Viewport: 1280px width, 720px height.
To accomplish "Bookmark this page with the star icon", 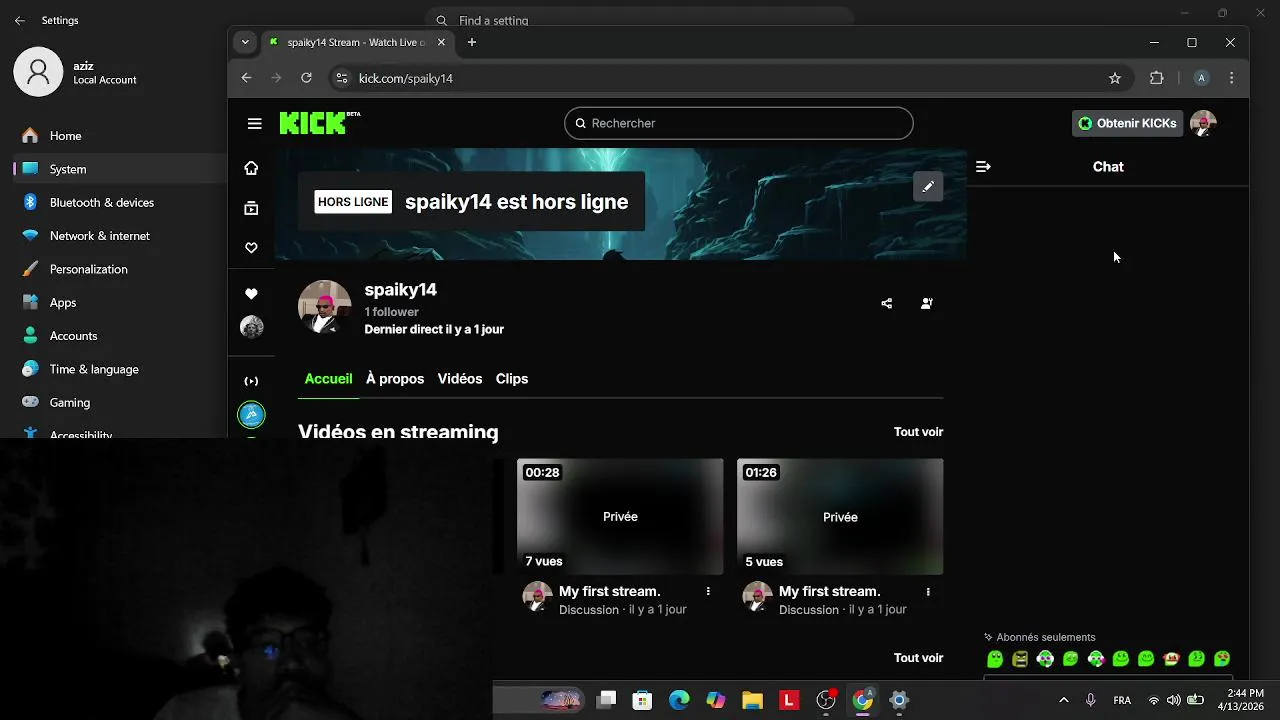I will click(1115, 78).
